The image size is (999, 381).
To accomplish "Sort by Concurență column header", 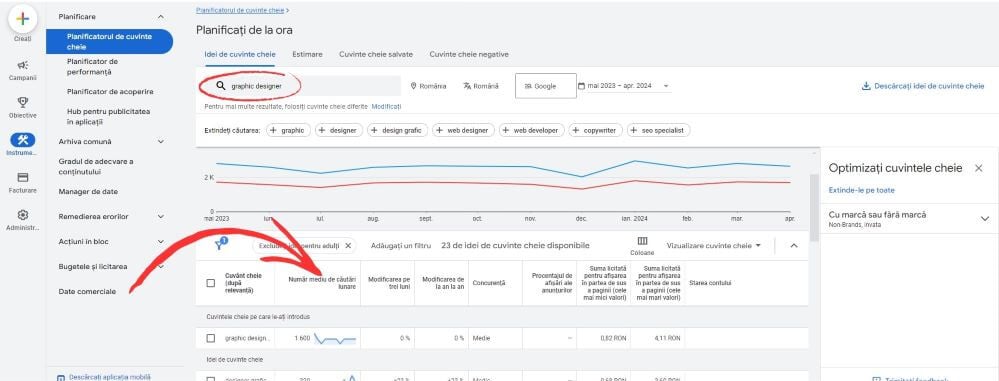I will [x=489, y=283].
